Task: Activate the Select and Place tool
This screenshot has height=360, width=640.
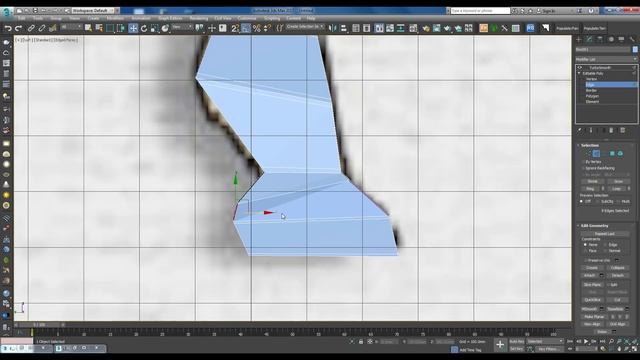Action: coord(165,28)
